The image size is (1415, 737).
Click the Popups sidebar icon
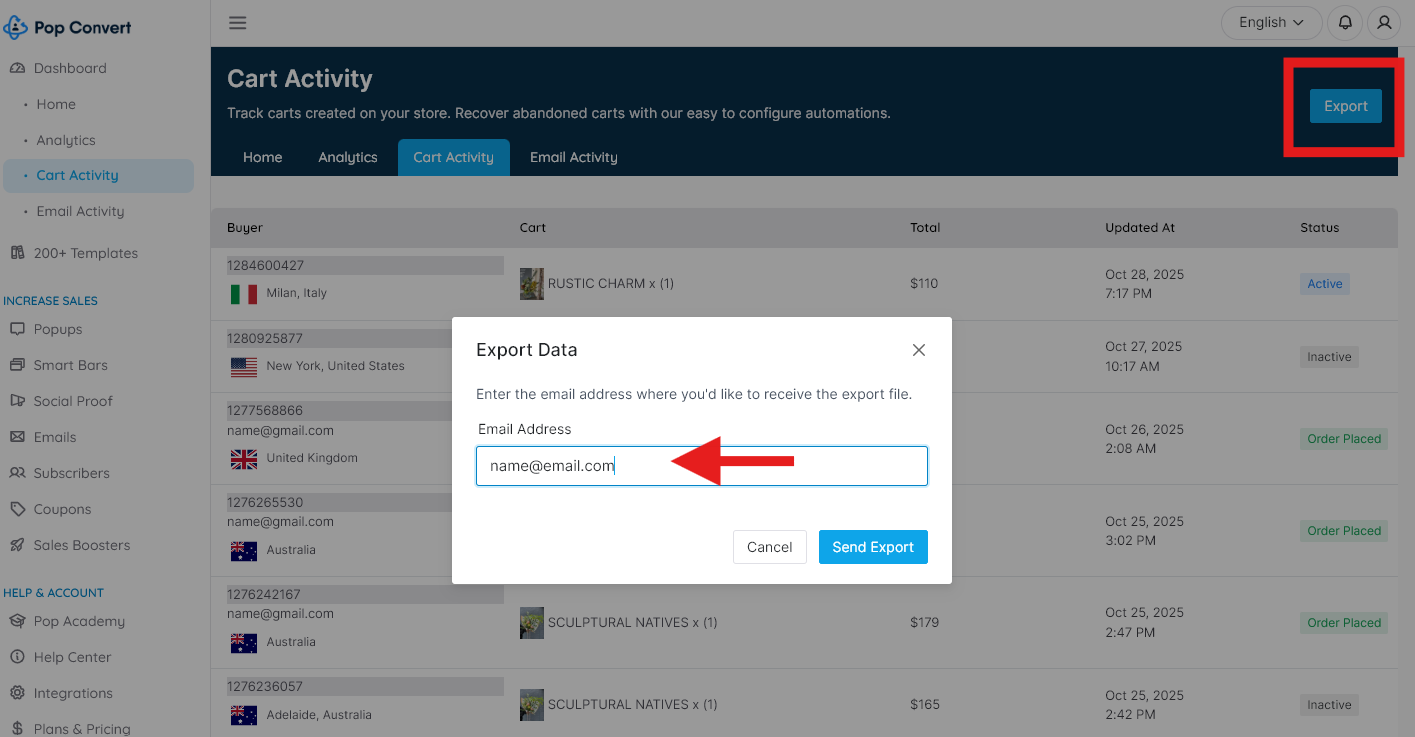tap(17, 329)
